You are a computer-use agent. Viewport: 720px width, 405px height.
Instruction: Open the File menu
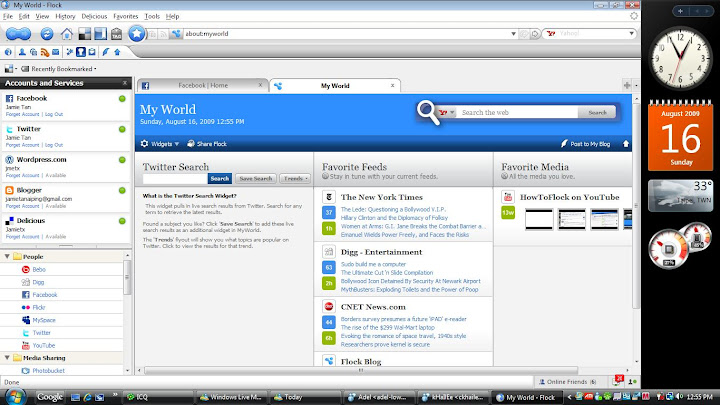click(x=8, y=17)
